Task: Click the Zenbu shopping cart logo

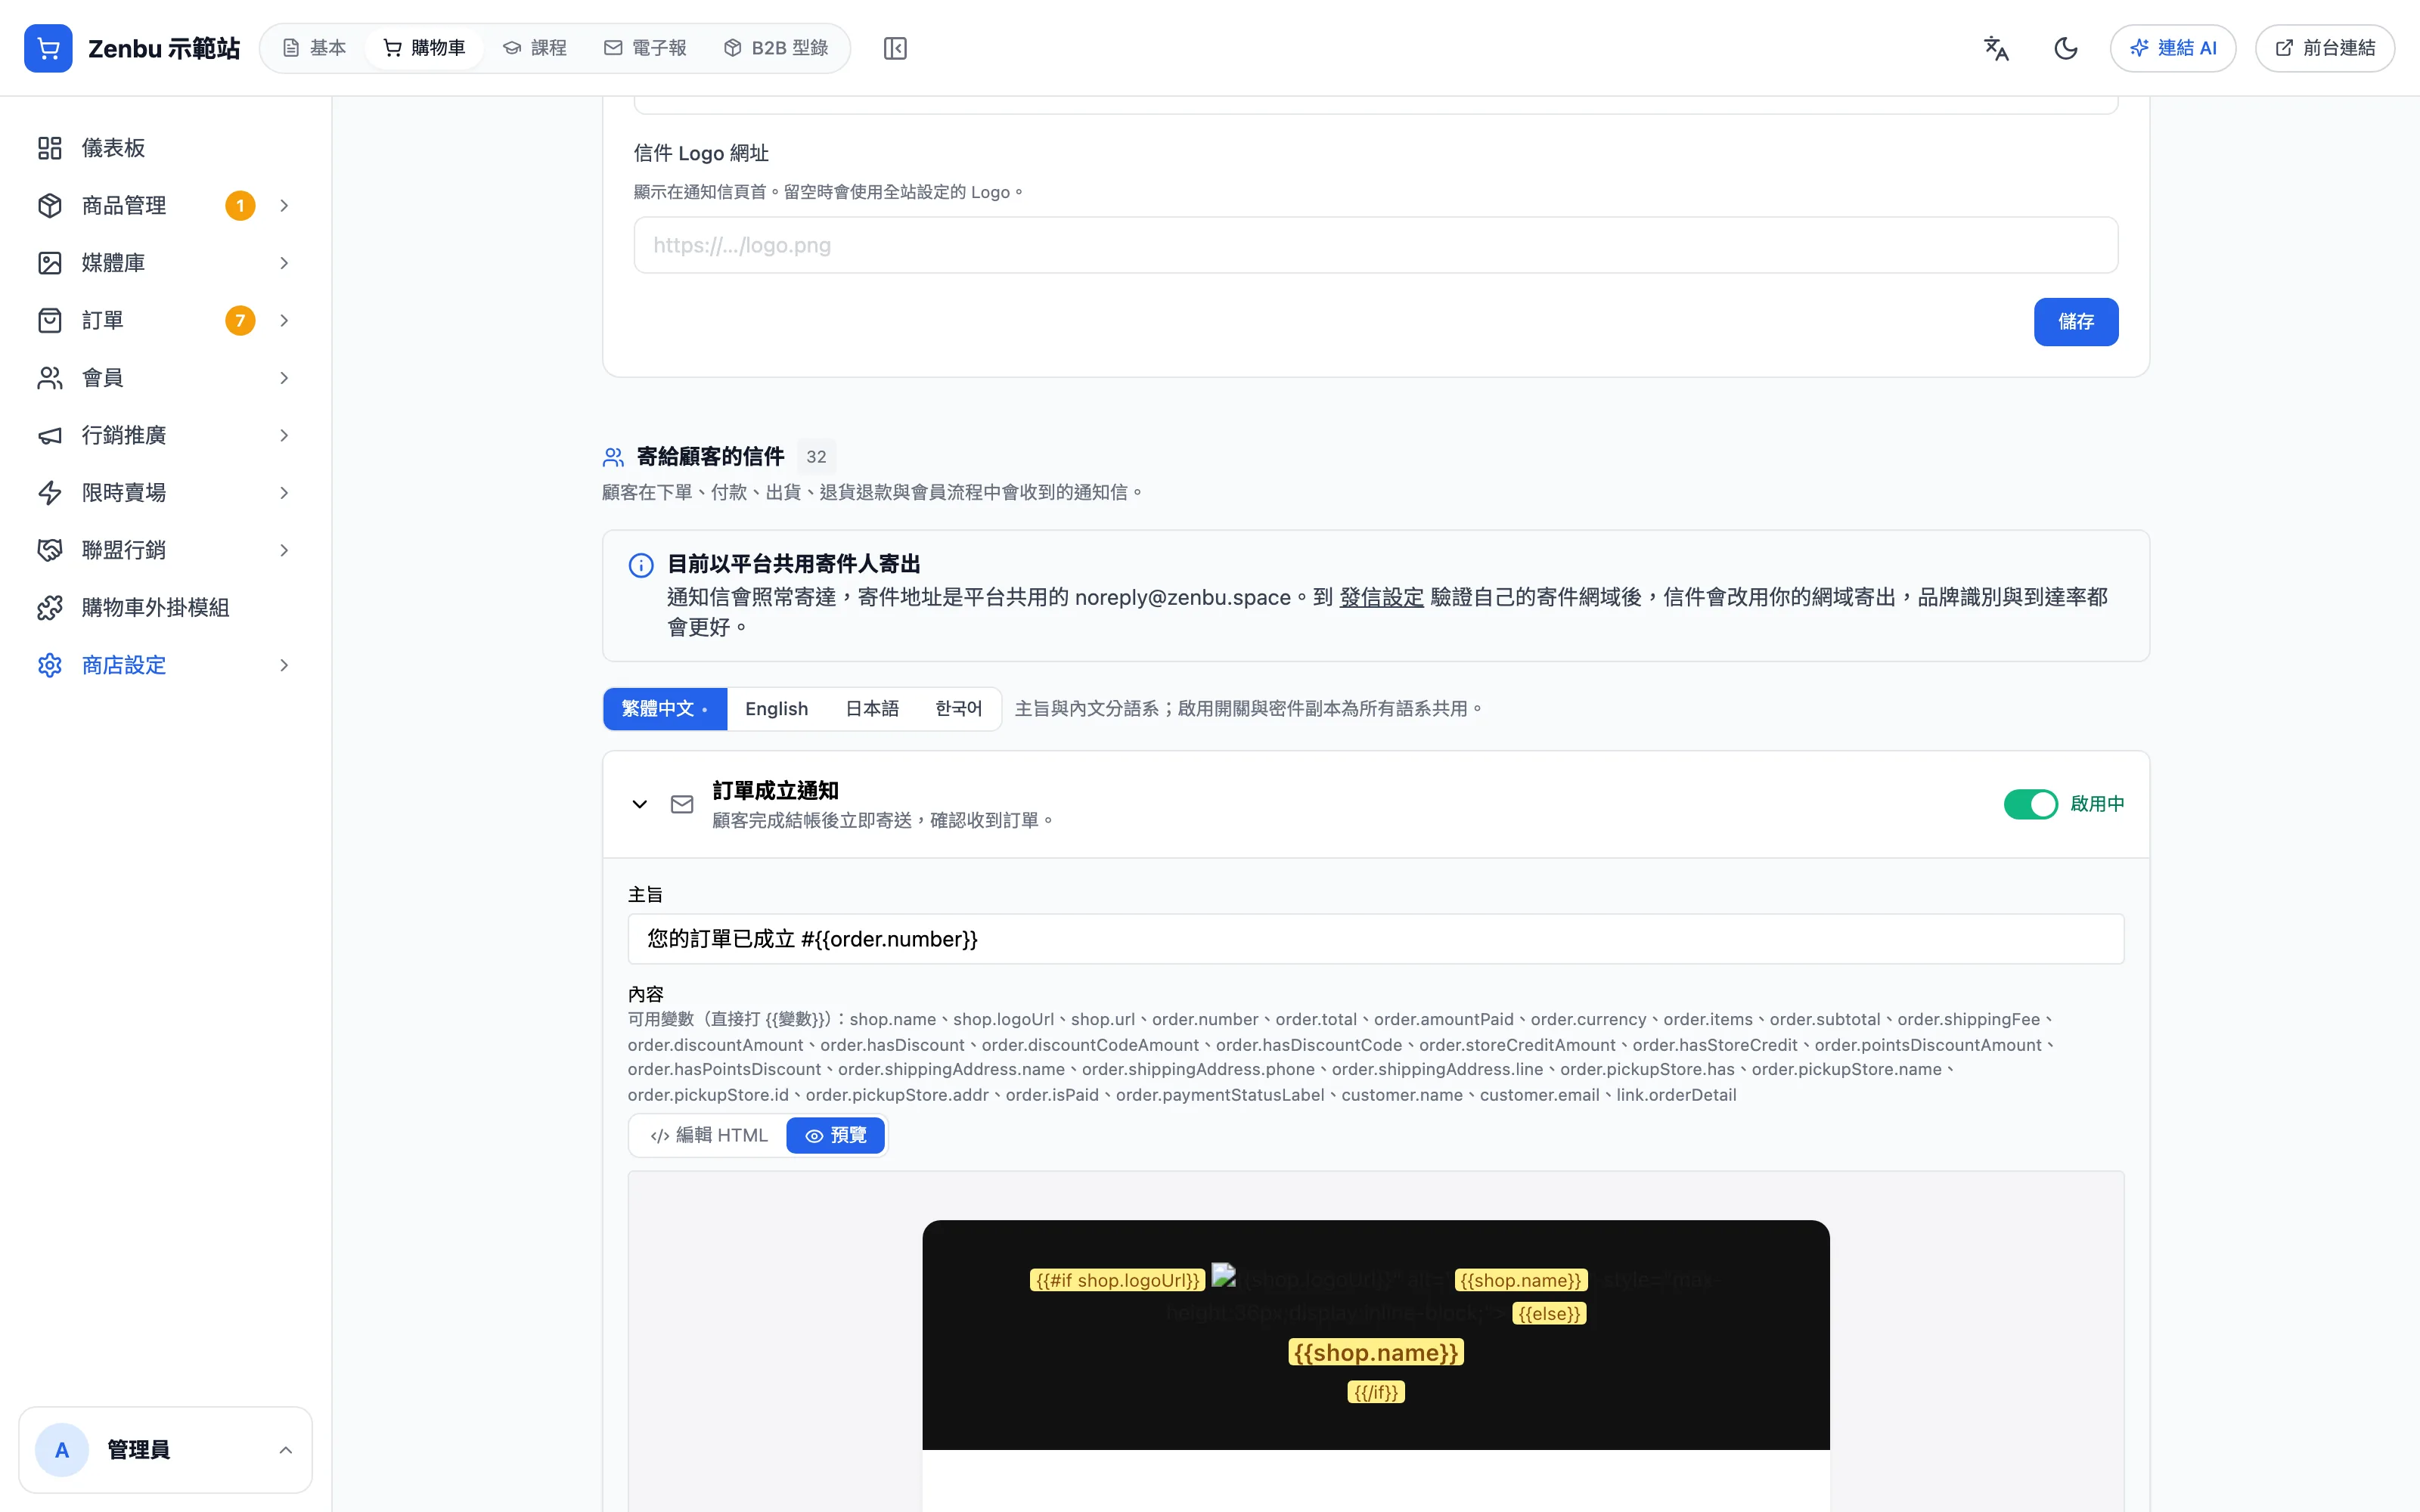Action: click(48, 48)
